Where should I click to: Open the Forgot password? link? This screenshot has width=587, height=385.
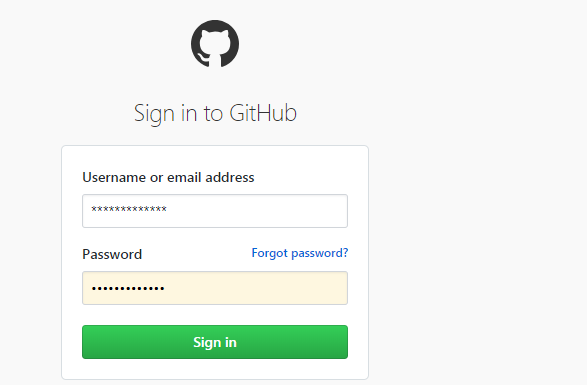coord(300,253)
